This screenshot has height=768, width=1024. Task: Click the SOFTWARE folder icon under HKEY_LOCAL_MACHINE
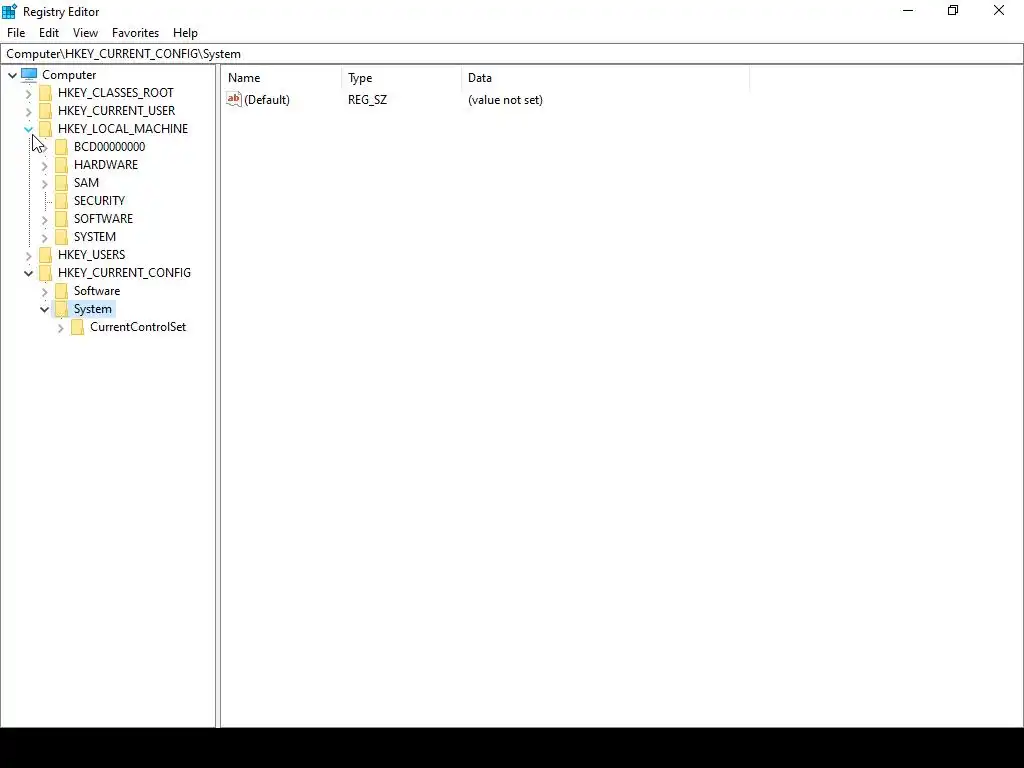61,219
